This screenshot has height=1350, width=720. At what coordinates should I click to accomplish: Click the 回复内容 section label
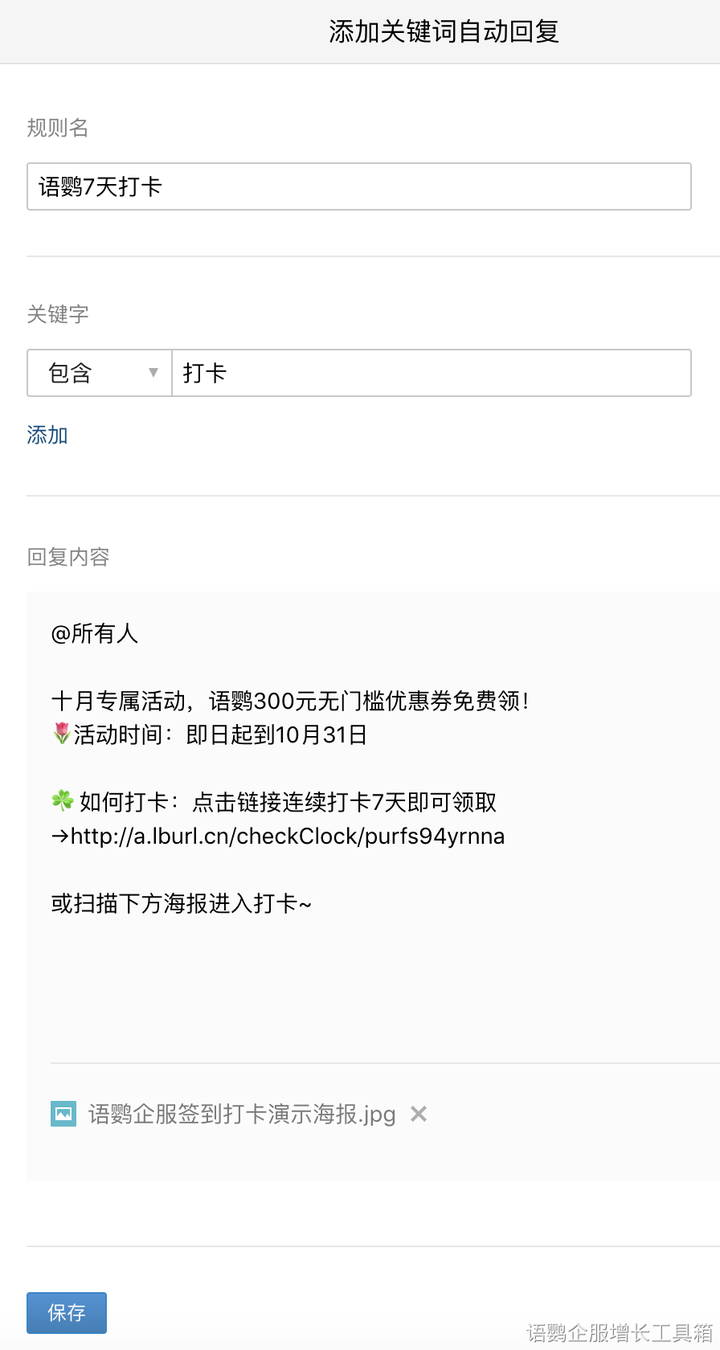68,557
